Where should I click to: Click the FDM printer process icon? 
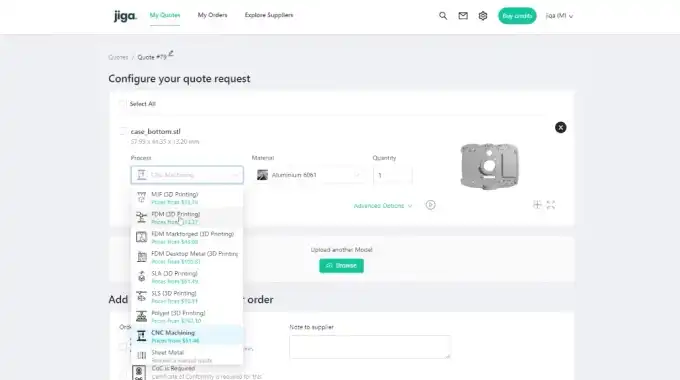coord(141,217)
